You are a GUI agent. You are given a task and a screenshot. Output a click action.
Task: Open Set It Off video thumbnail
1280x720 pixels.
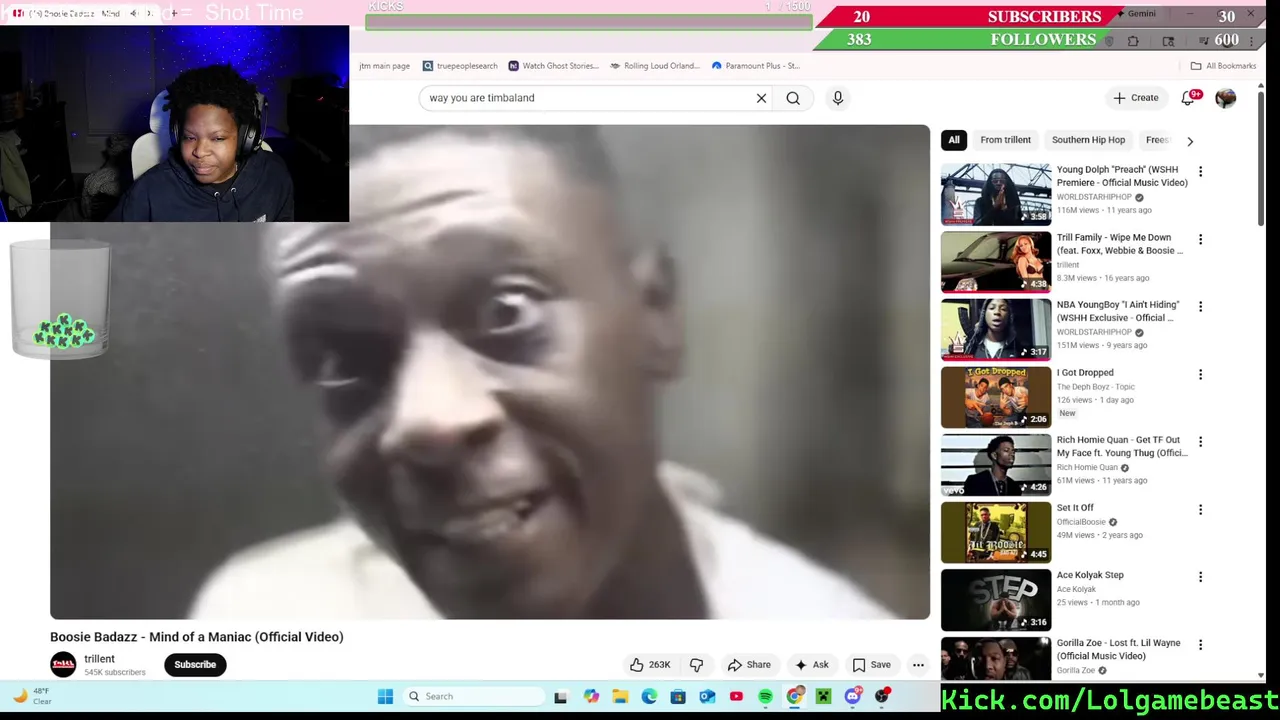(996, 532)
